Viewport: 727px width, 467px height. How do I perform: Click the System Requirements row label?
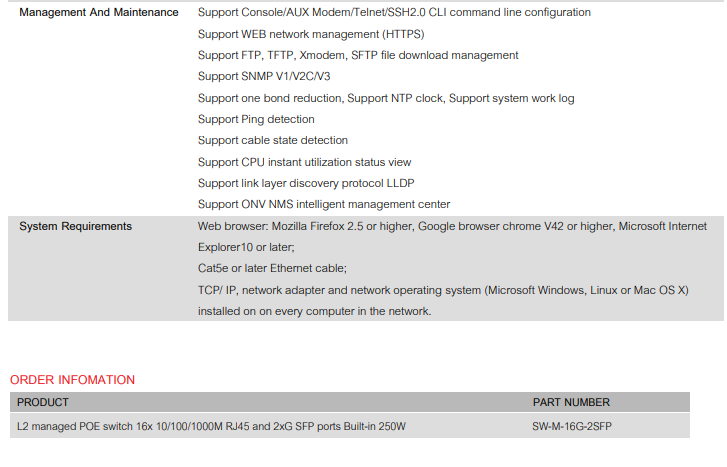tap(75, 227)
